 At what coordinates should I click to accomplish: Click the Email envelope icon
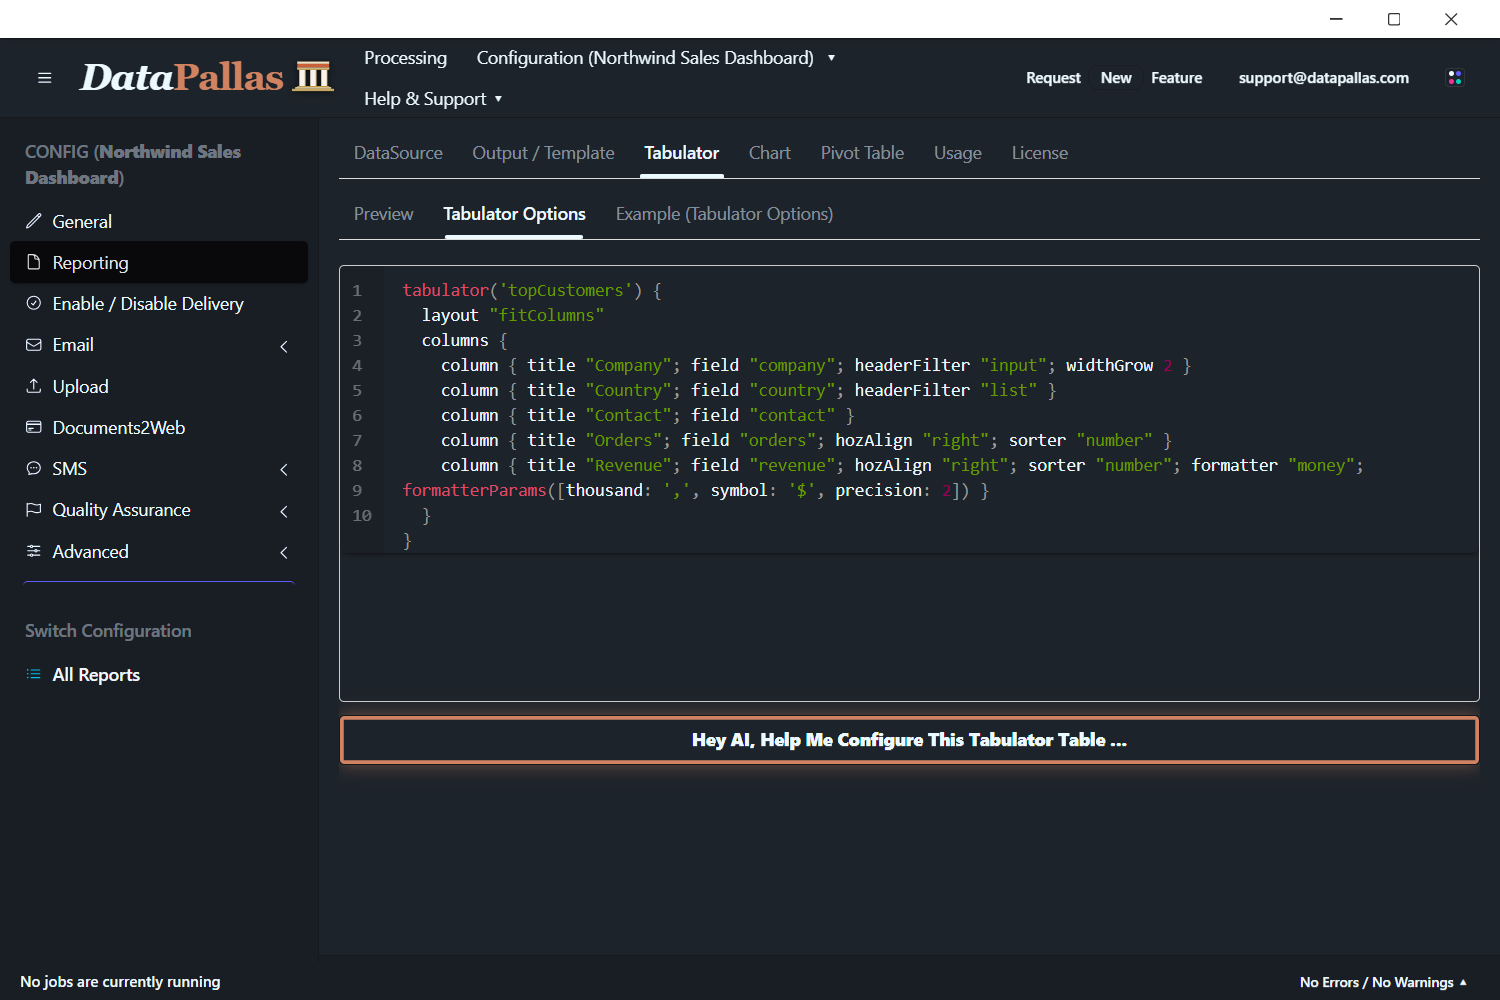coord(34,344)
